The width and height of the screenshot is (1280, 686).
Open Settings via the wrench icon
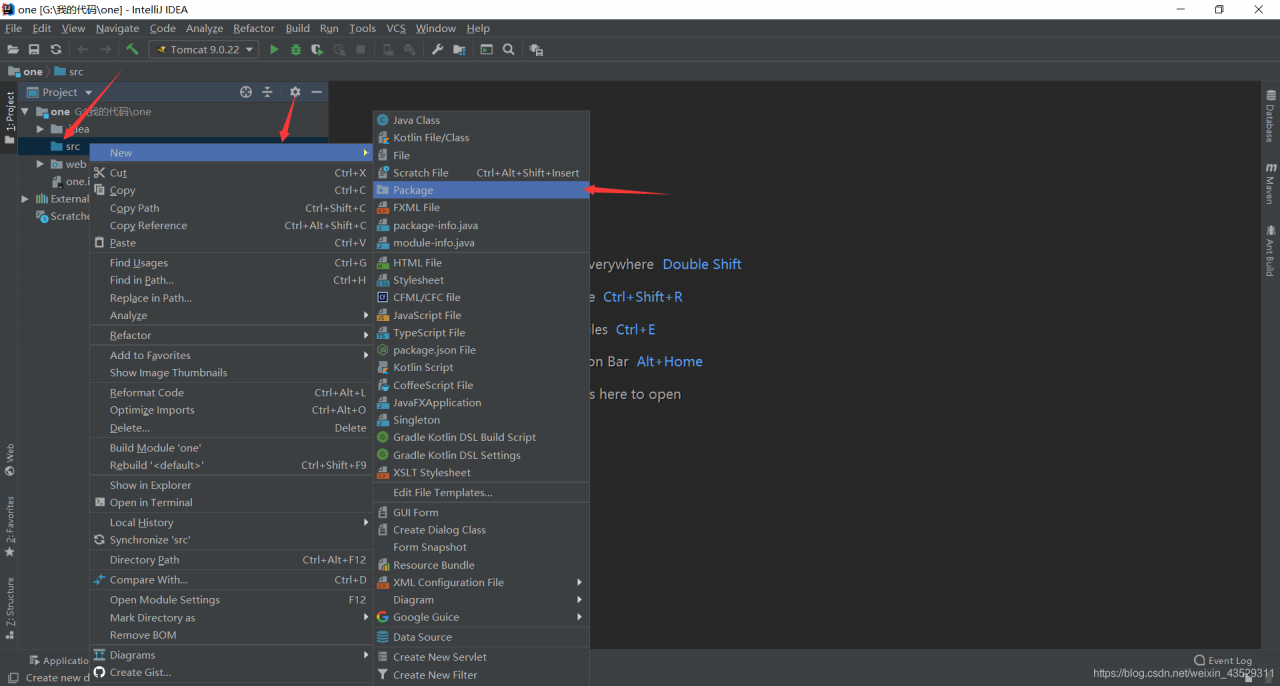tap(437, 49)
